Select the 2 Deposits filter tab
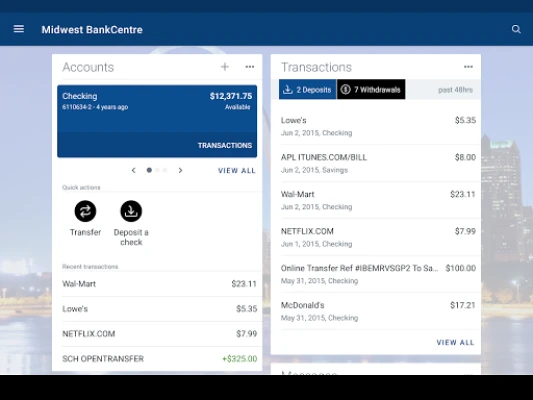 coord(307,90)
